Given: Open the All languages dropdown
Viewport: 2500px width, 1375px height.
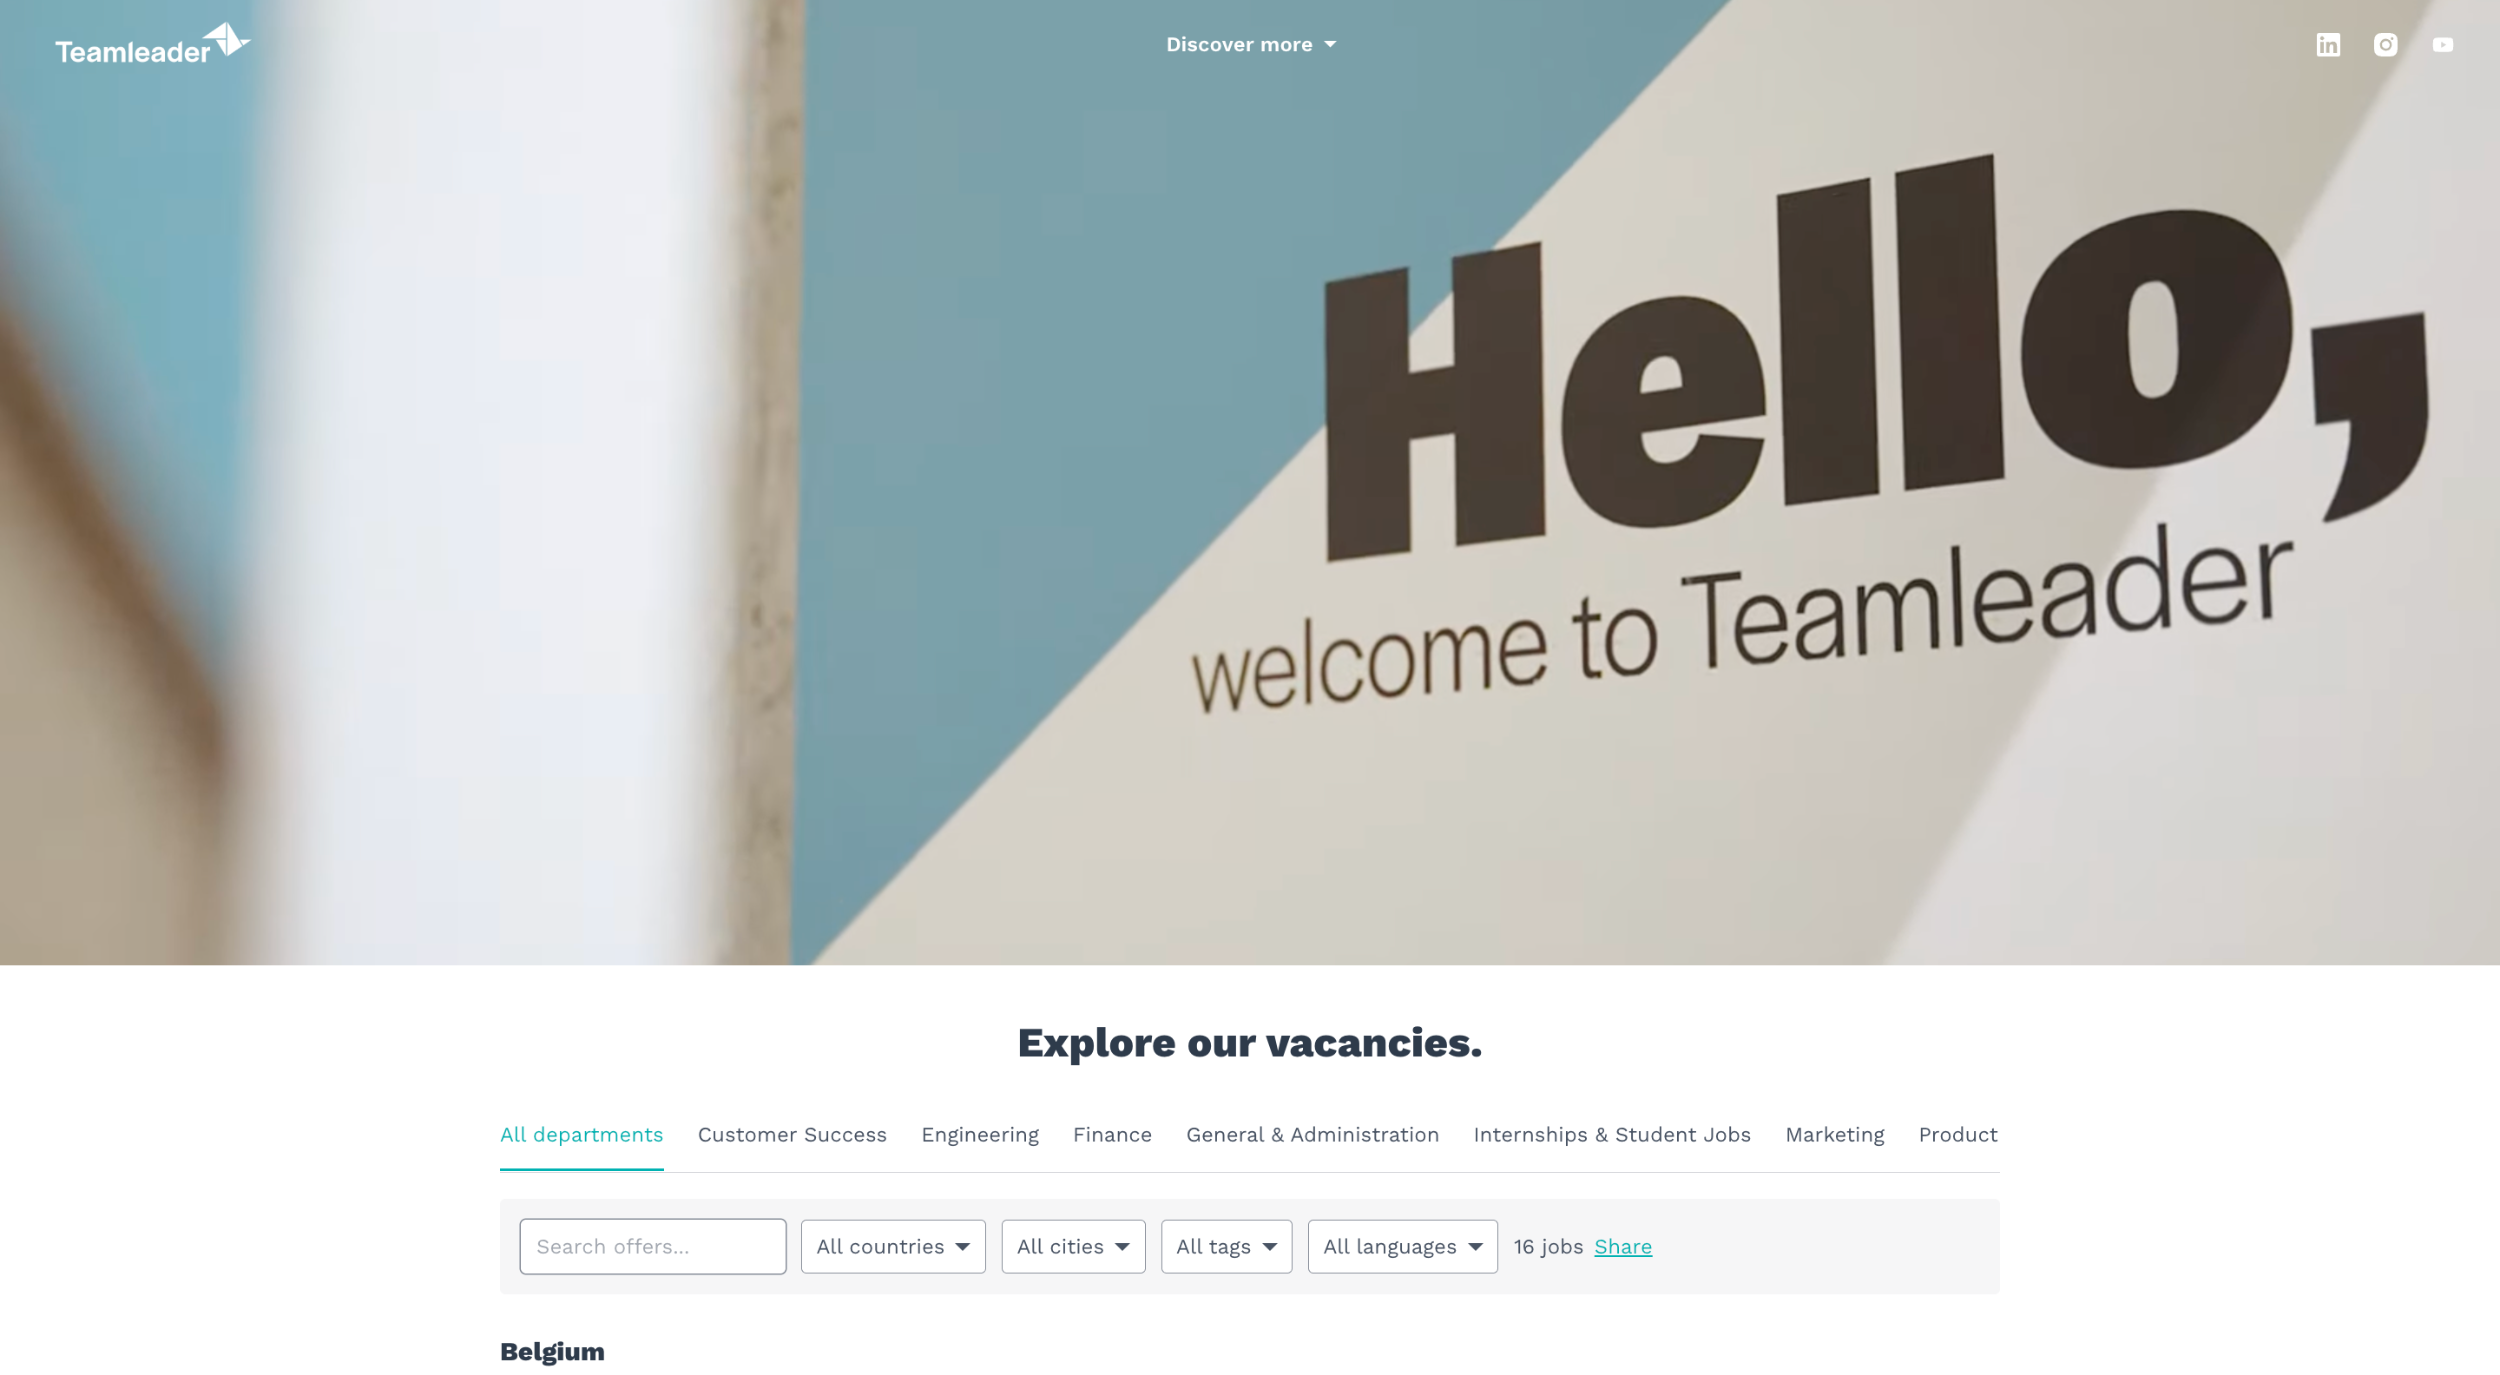Looking at the screenshot, I should click(x=1402, y=1246).
